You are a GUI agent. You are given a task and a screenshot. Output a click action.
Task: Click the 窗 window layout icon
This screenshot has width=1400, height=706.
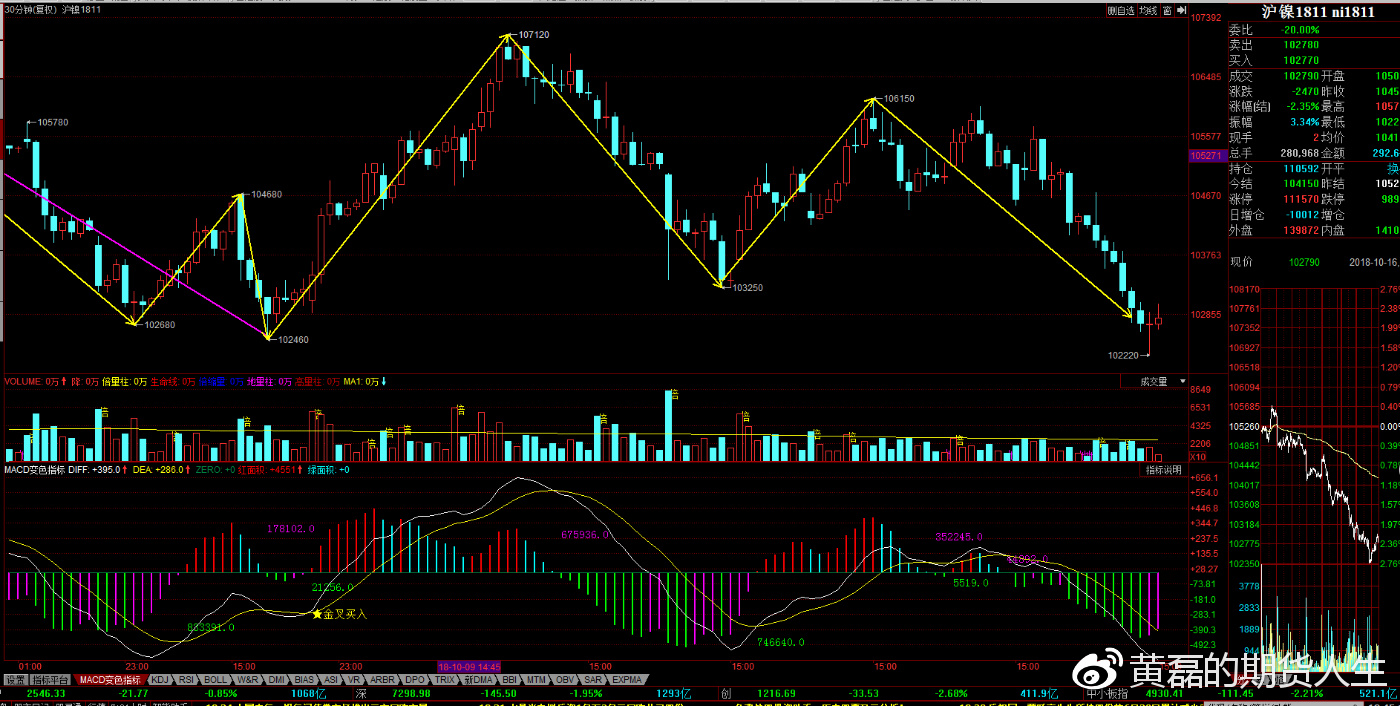[1166, 11]
